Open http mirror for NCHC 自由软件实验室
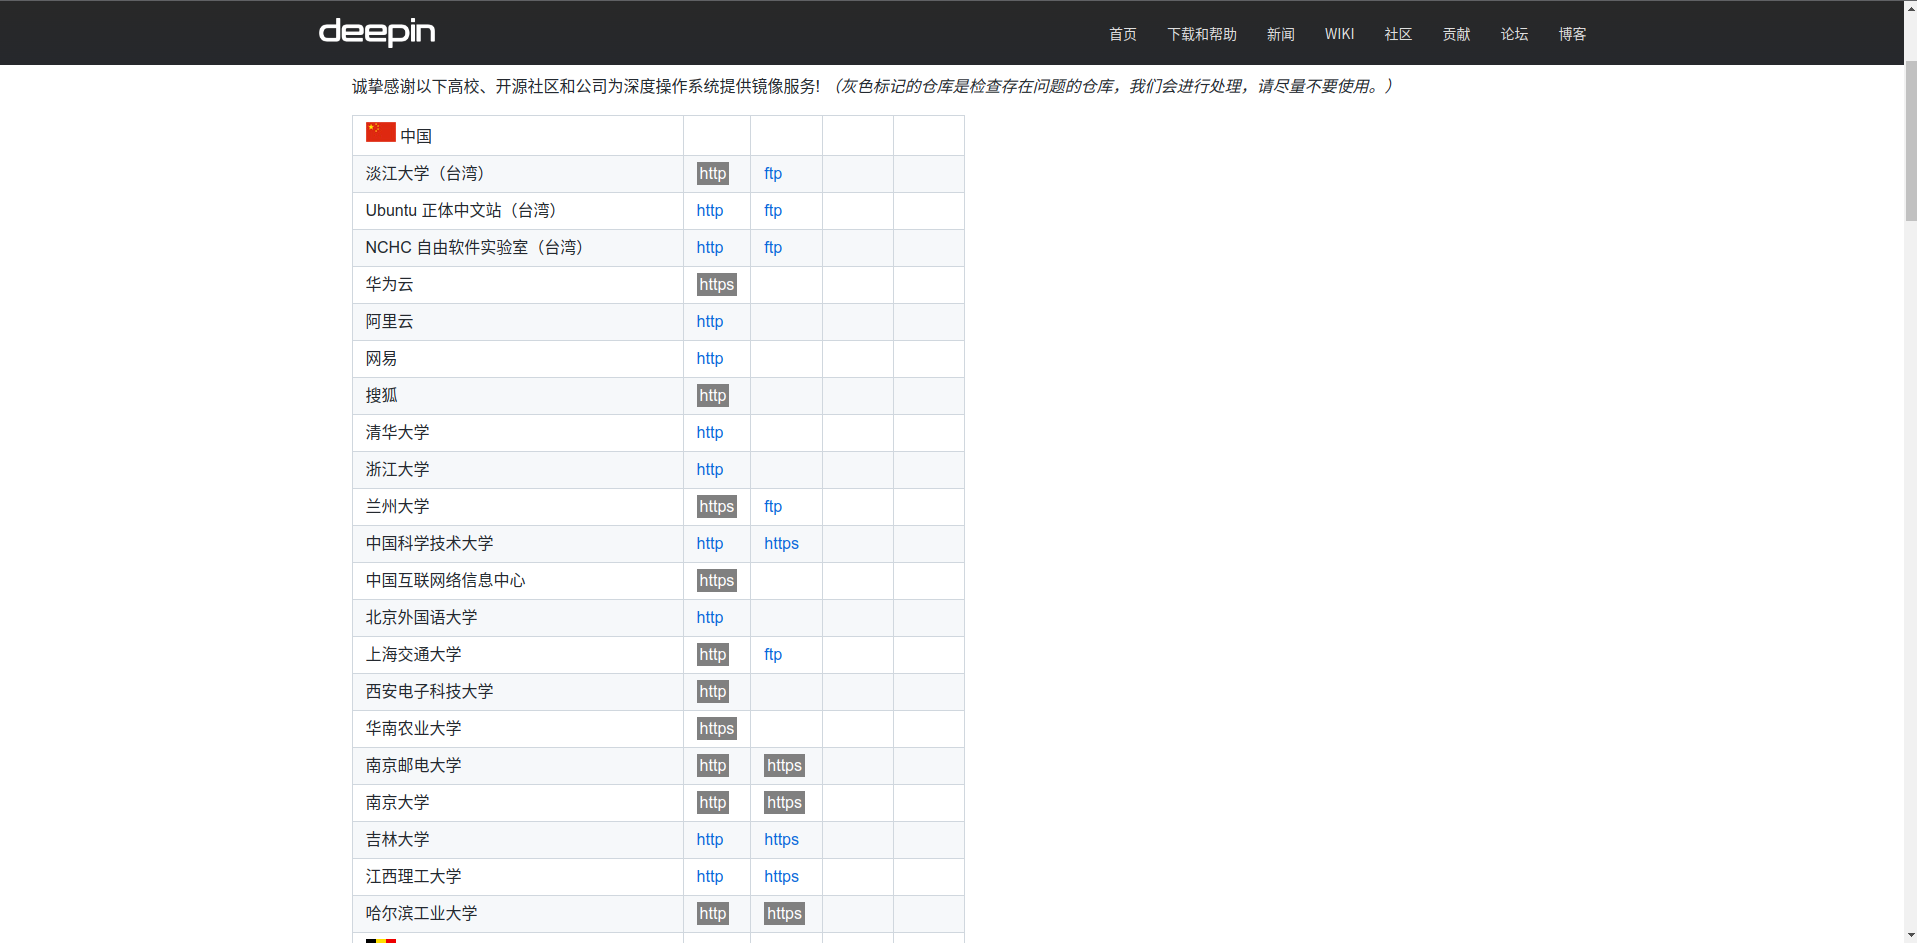 (x=710, y=248)
